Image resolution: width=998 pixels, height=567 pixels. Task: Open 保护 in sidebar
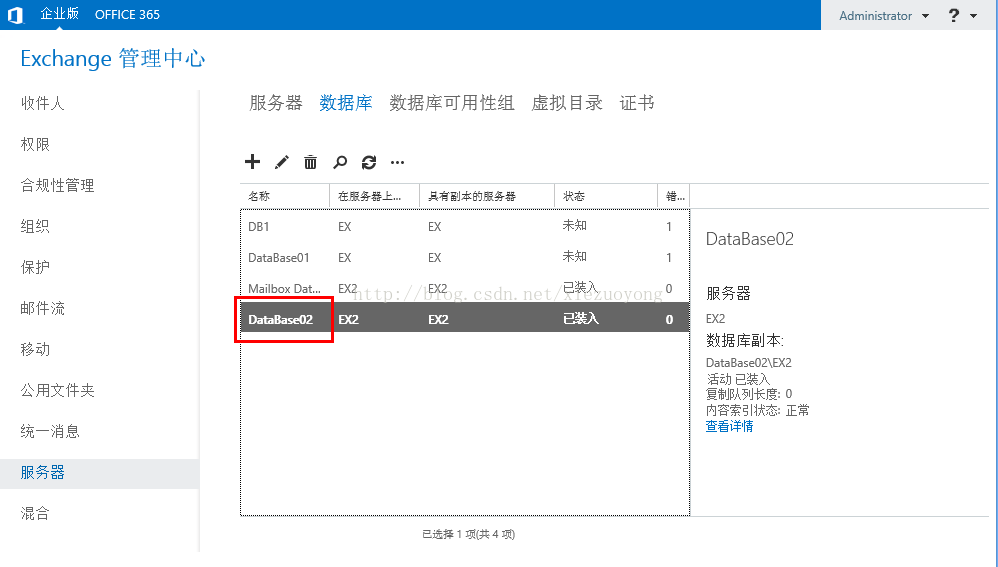point(35,267)
